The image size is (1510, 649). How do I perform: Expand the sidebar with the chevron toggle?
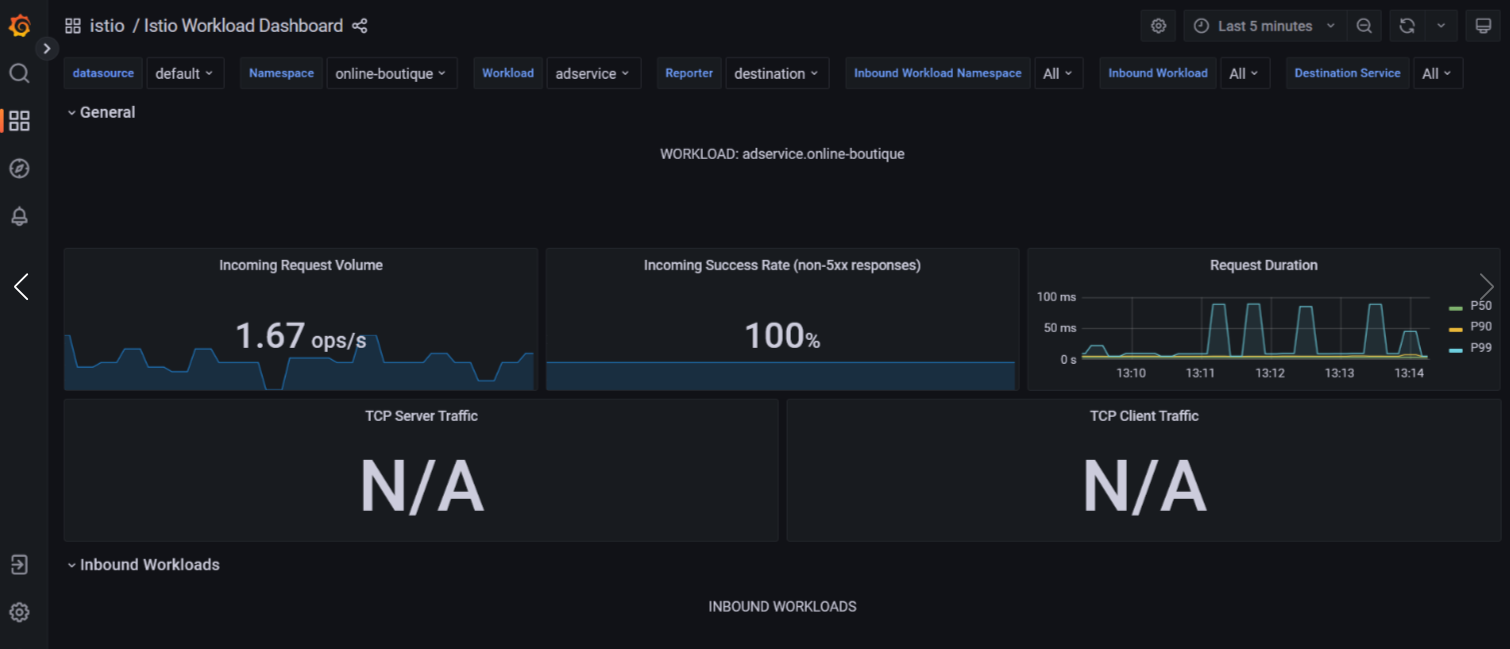tap(47, 48)
